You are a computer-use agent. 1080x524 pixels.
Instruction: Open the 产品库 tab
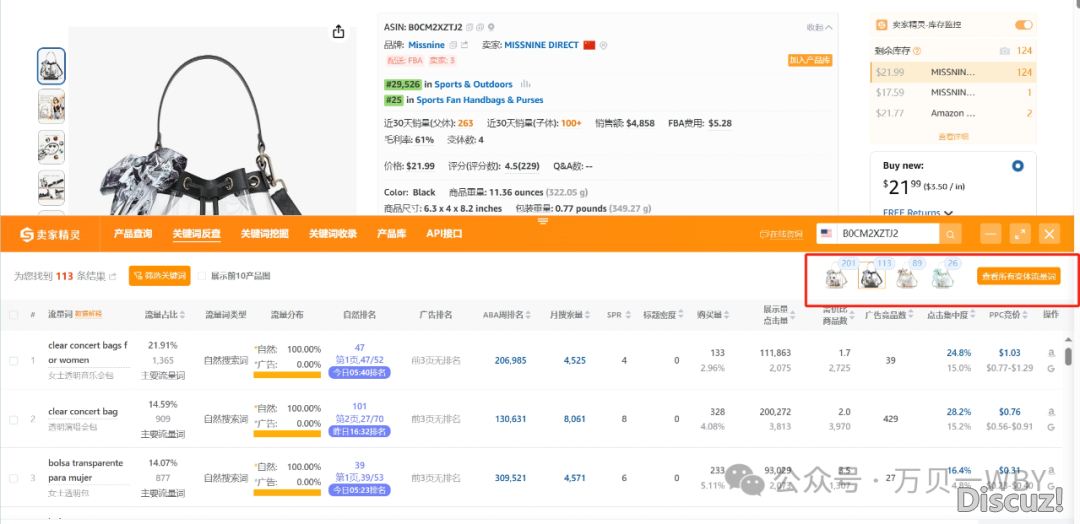[x=391, y=233]
